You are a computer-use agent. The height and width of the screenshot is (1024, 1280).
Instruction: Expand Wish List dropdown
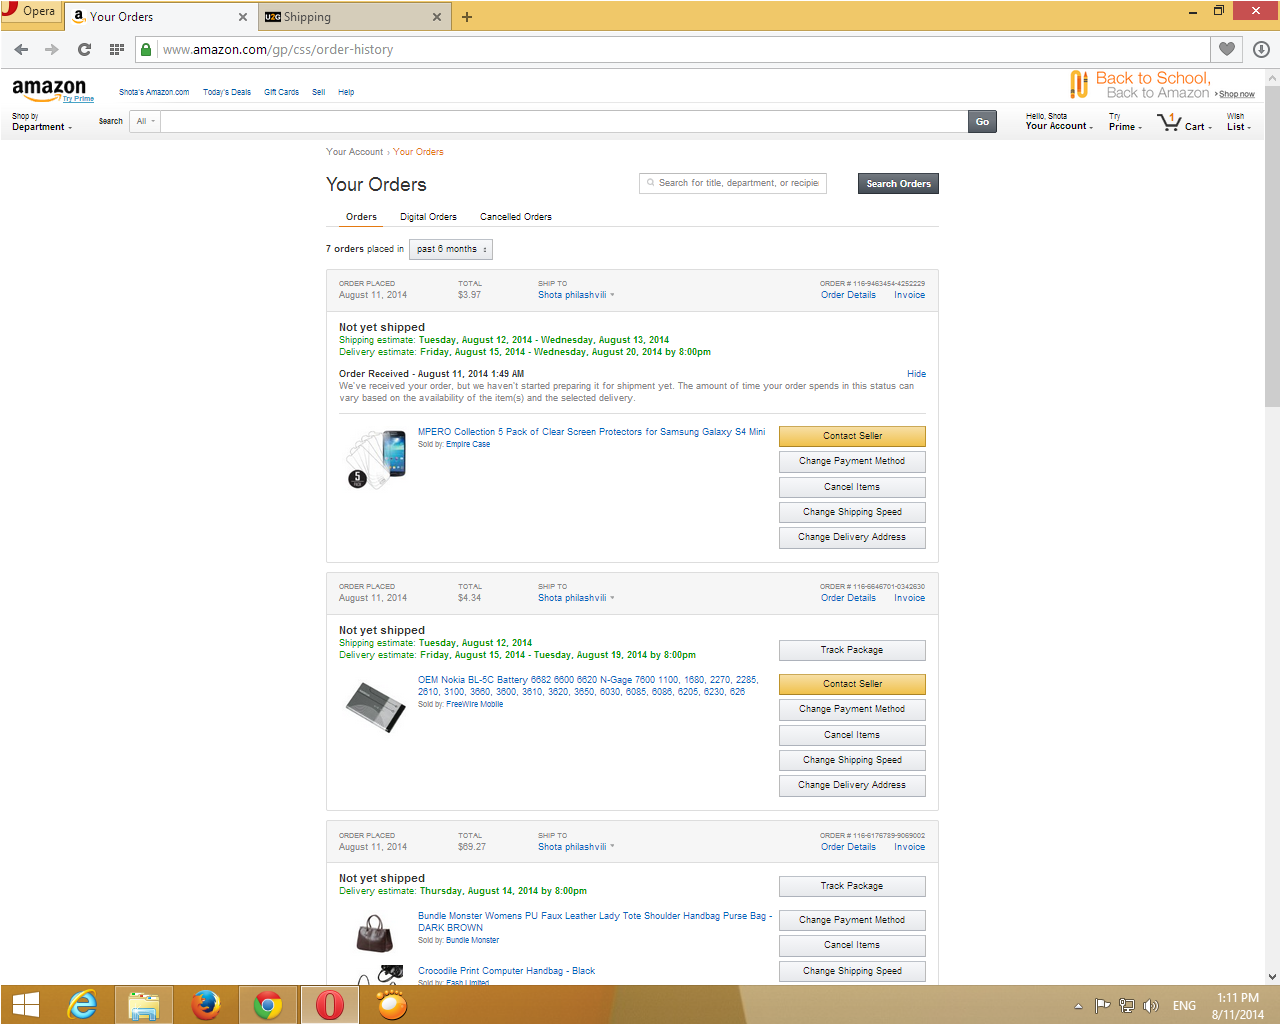tap(1239, 122)
